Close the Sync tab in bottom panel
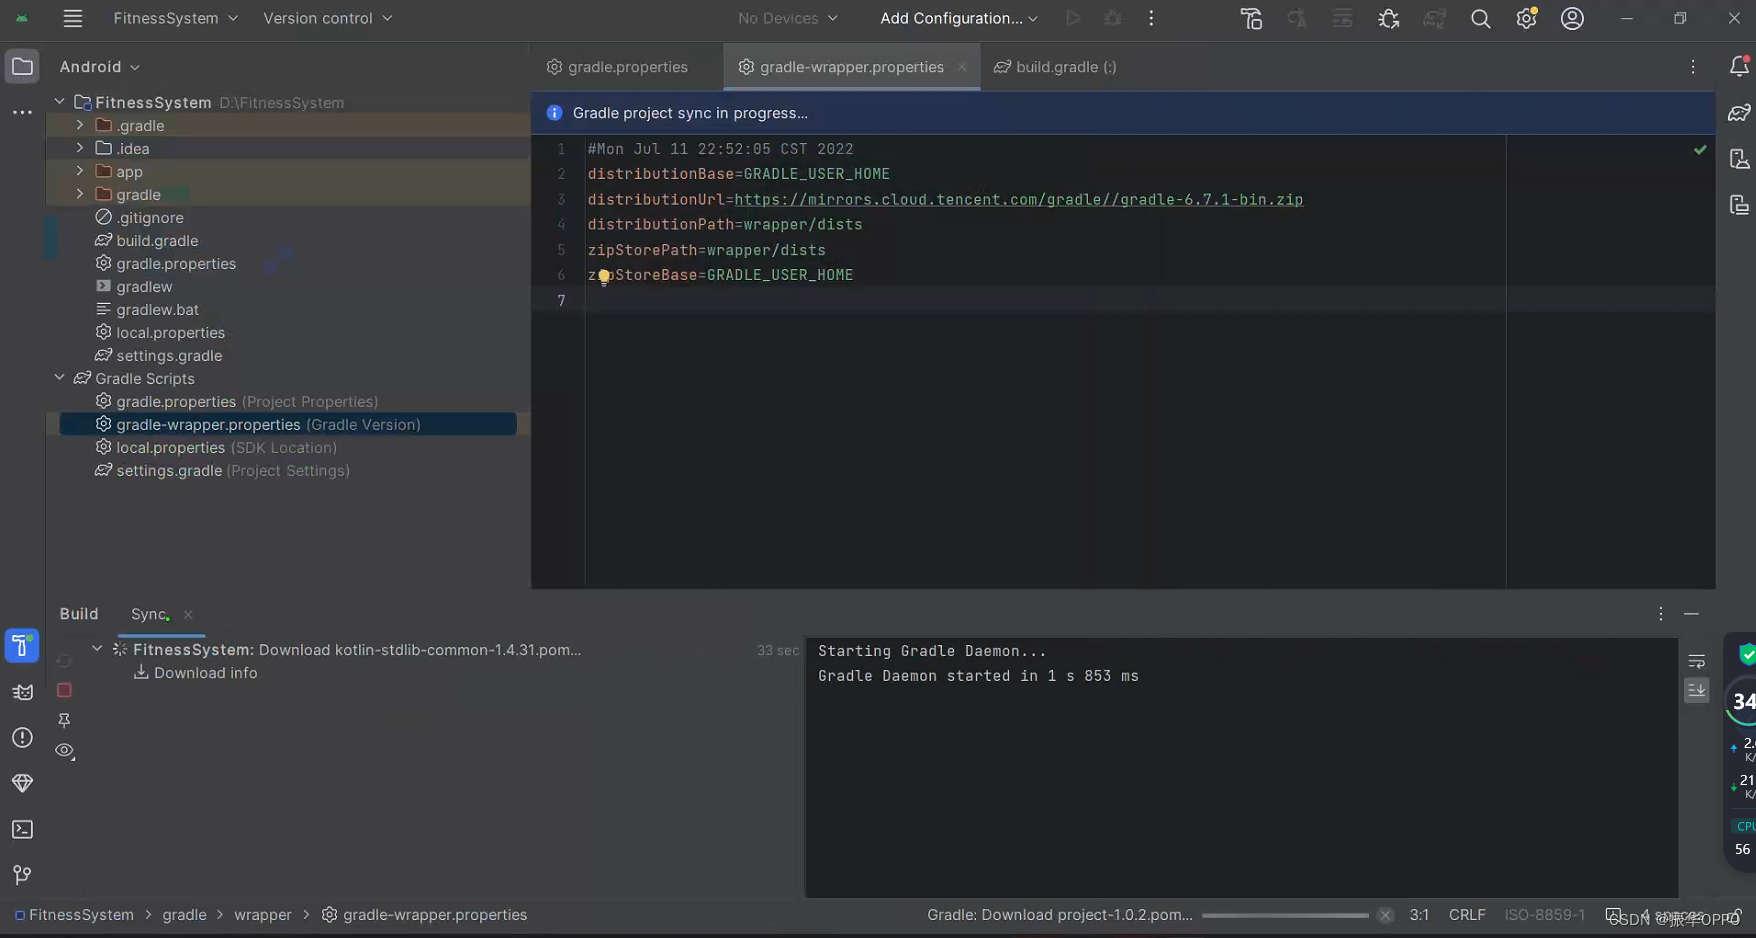The image size is (1756, 938). pyautogui.click(x=188, y=615)
